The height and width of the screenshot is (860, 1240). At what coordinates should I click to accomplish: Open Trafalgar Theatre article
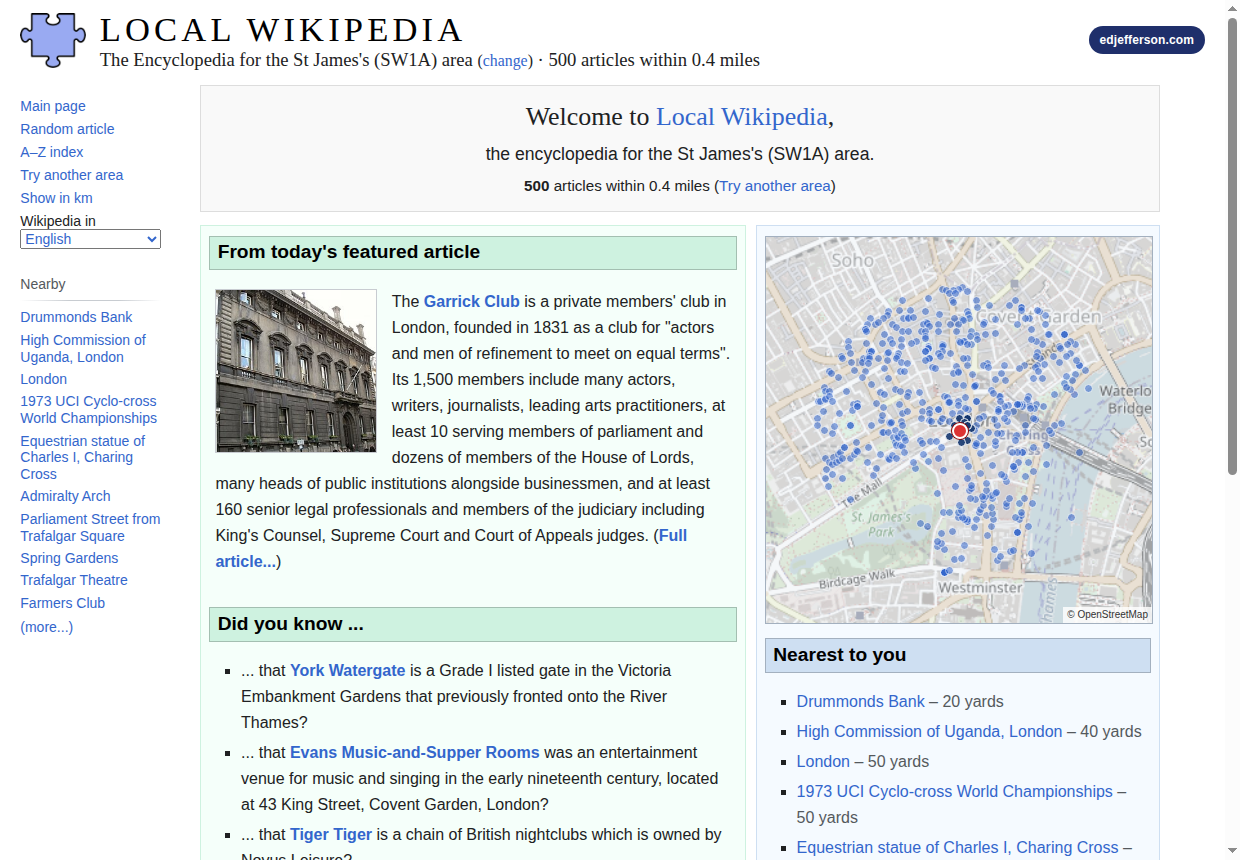click(74, 580)
